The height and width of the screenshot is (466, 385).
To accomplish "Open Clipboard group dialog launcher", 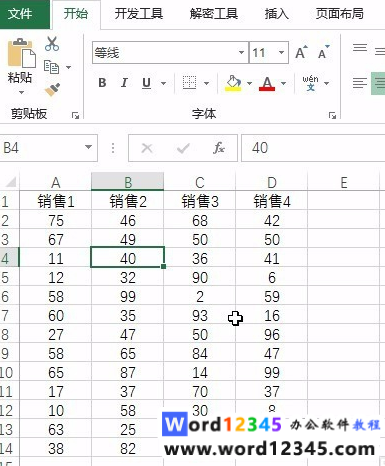I will pos(76,115).
